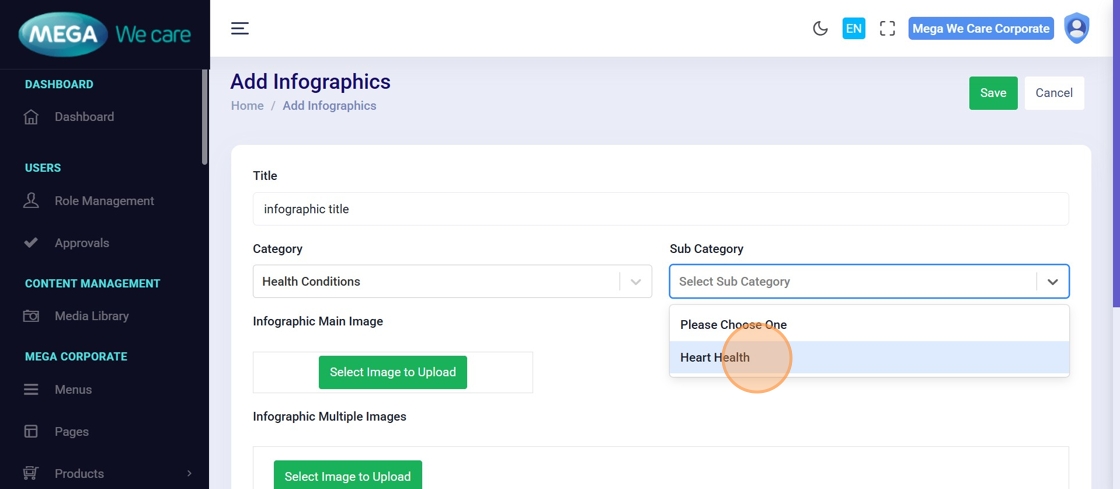Open the user profile avatar icon

[x=1076, y=28]
